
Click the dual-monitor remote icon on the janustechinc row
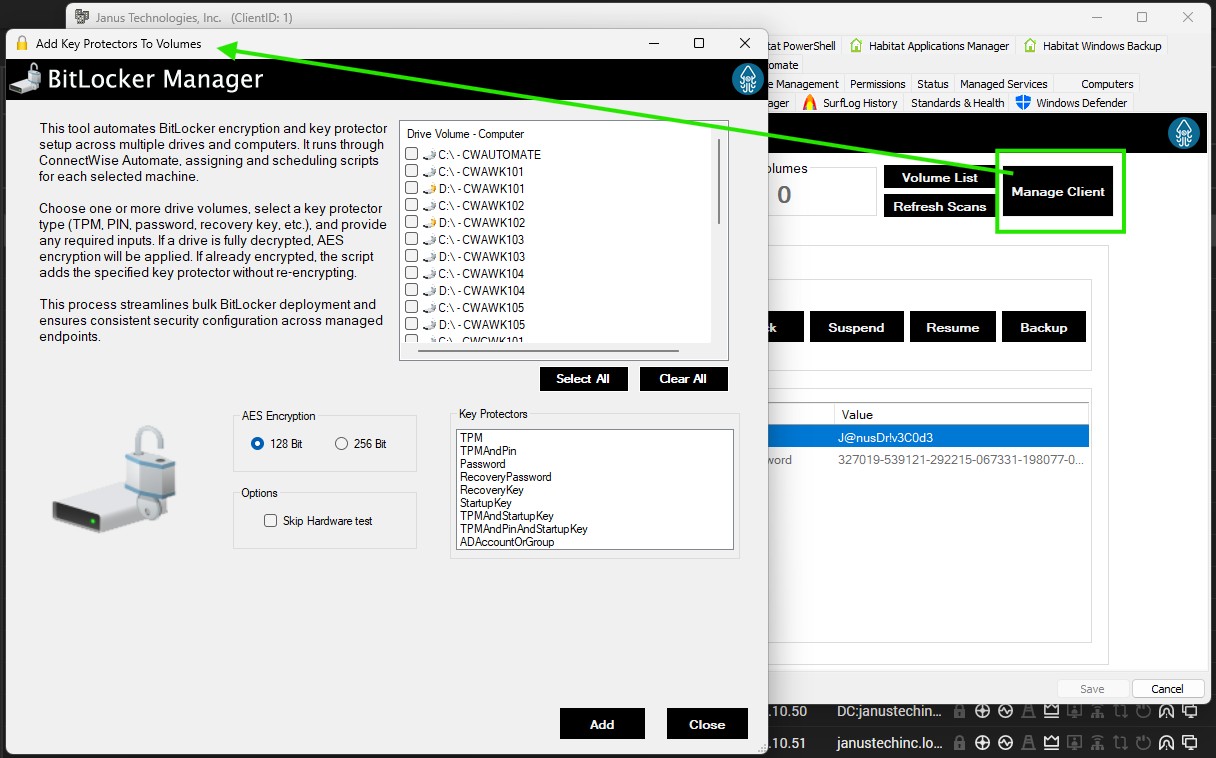[1191, 742]
